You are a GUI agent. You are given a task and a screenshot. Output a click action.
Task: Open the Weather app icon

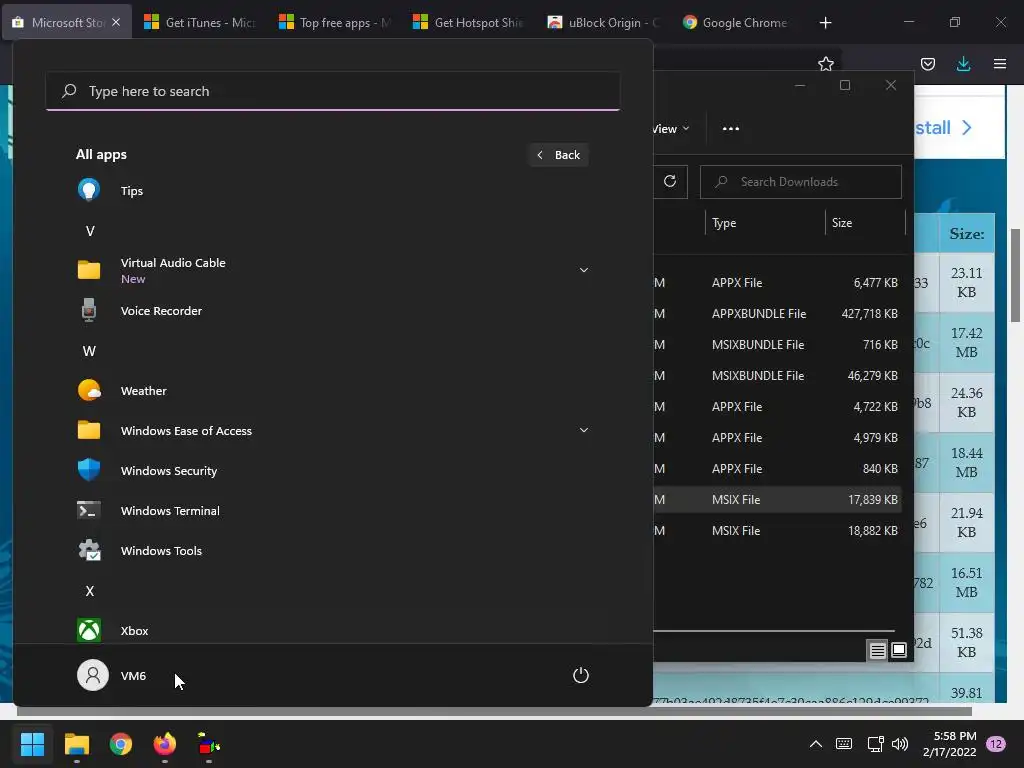pos(89,391)
